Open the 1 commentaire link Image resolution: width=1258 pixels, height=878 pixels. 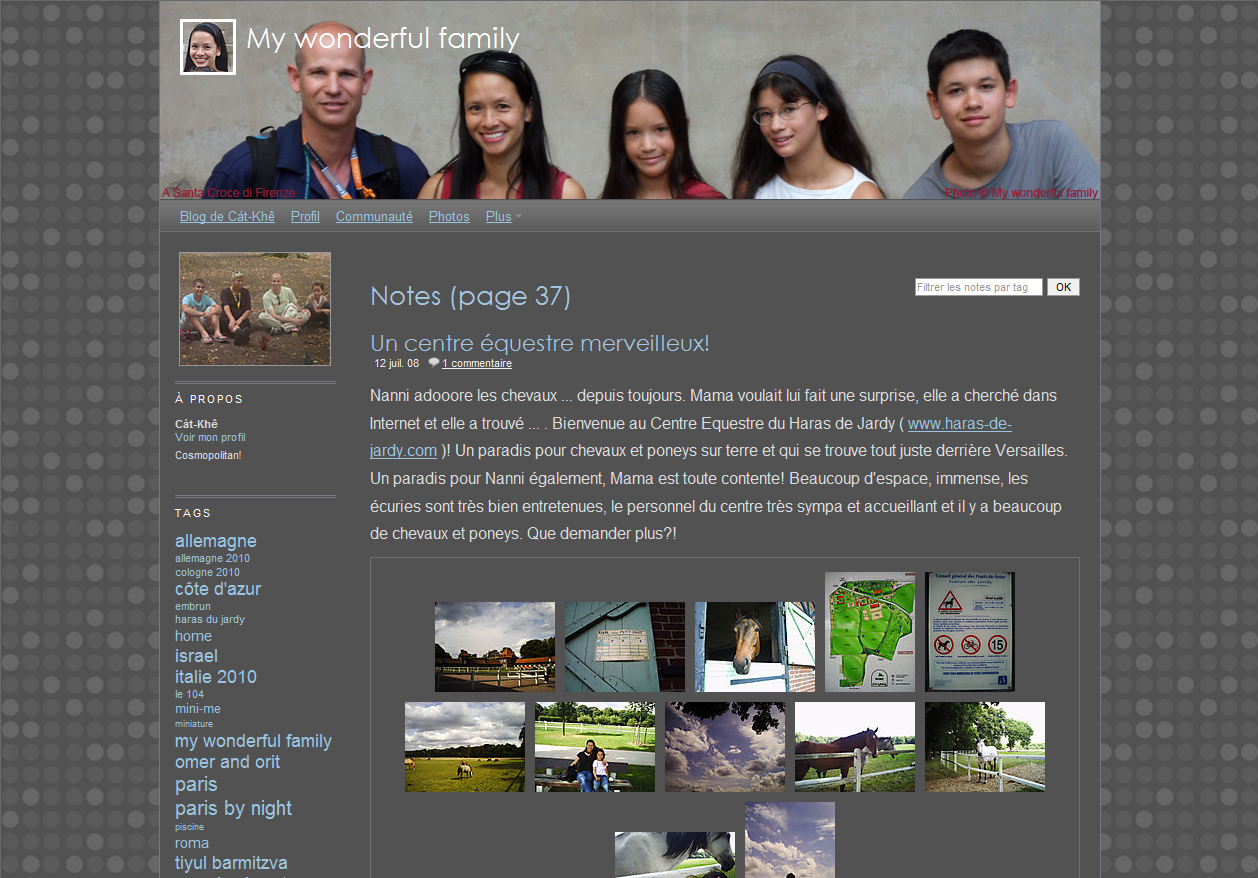tap(477, 364)
